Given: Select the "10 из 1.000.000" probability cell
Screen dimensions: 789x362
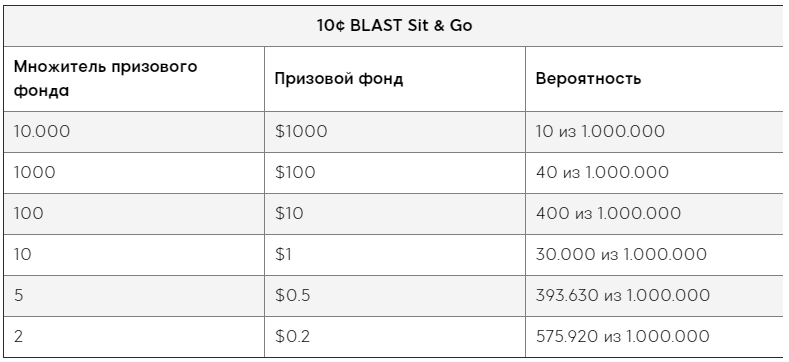Looking at the screenshot, I should pos(654,132).
